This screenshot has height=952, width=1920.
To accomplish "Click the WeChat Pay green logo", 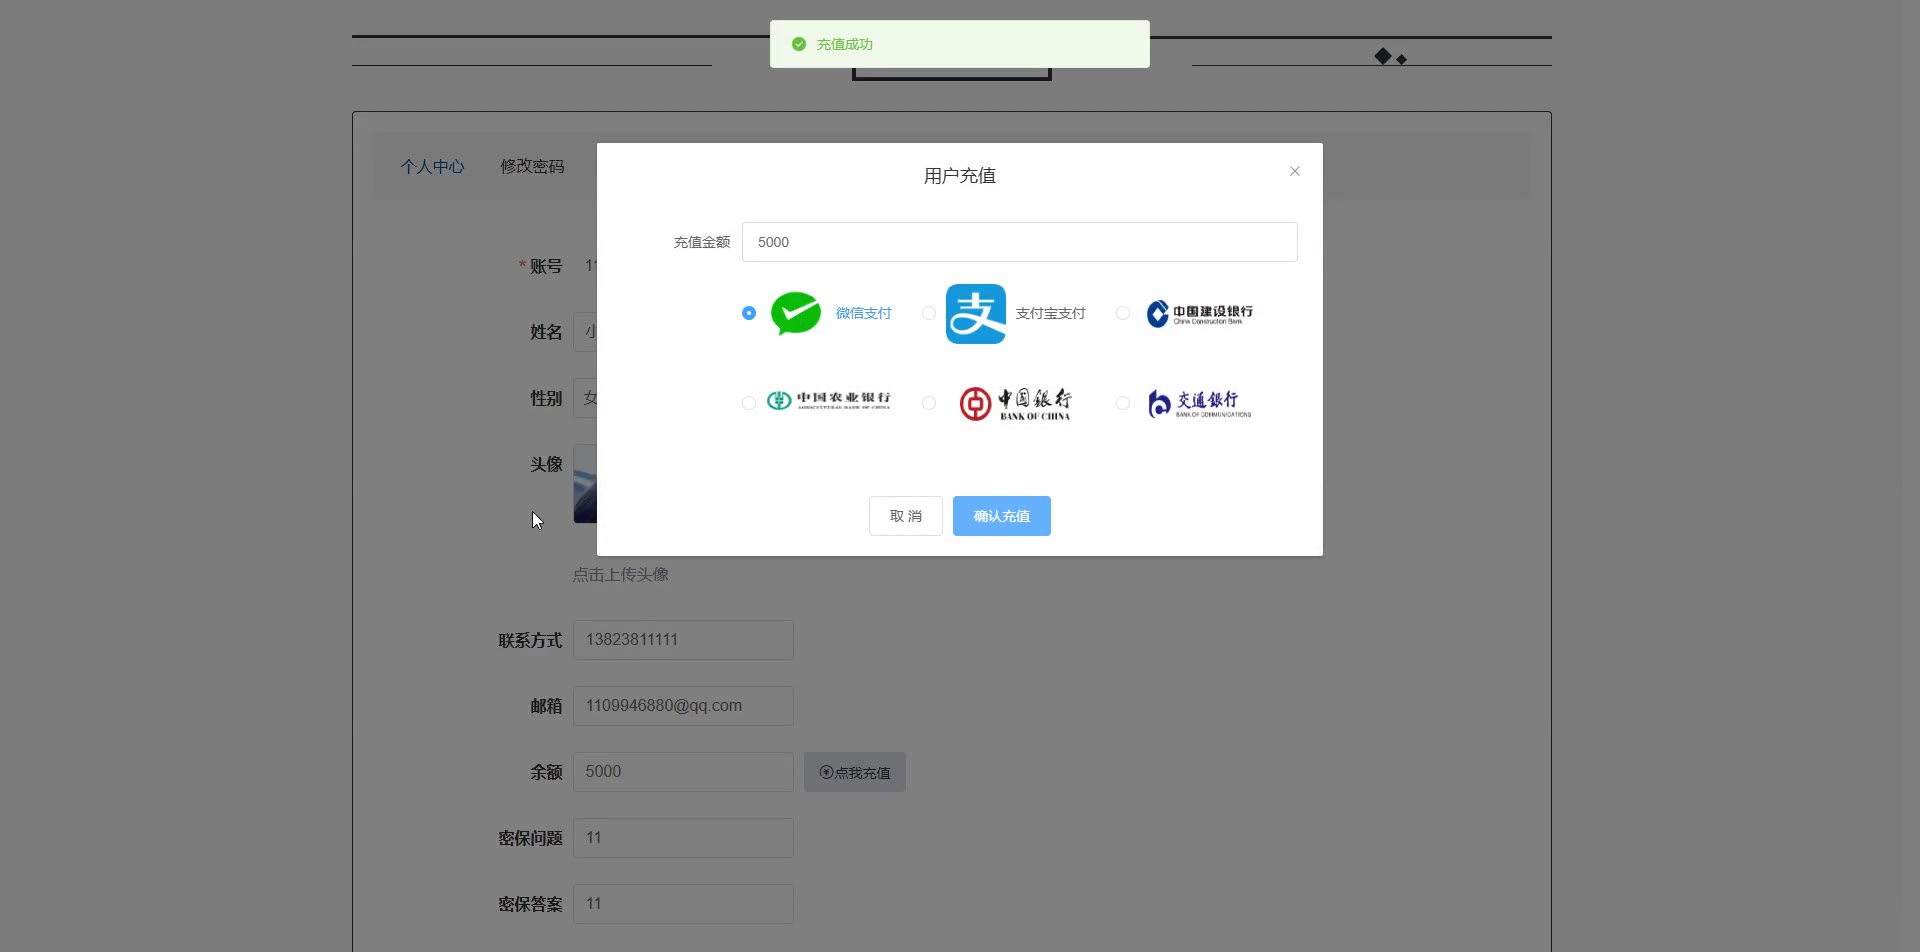I will coord(796,313).
